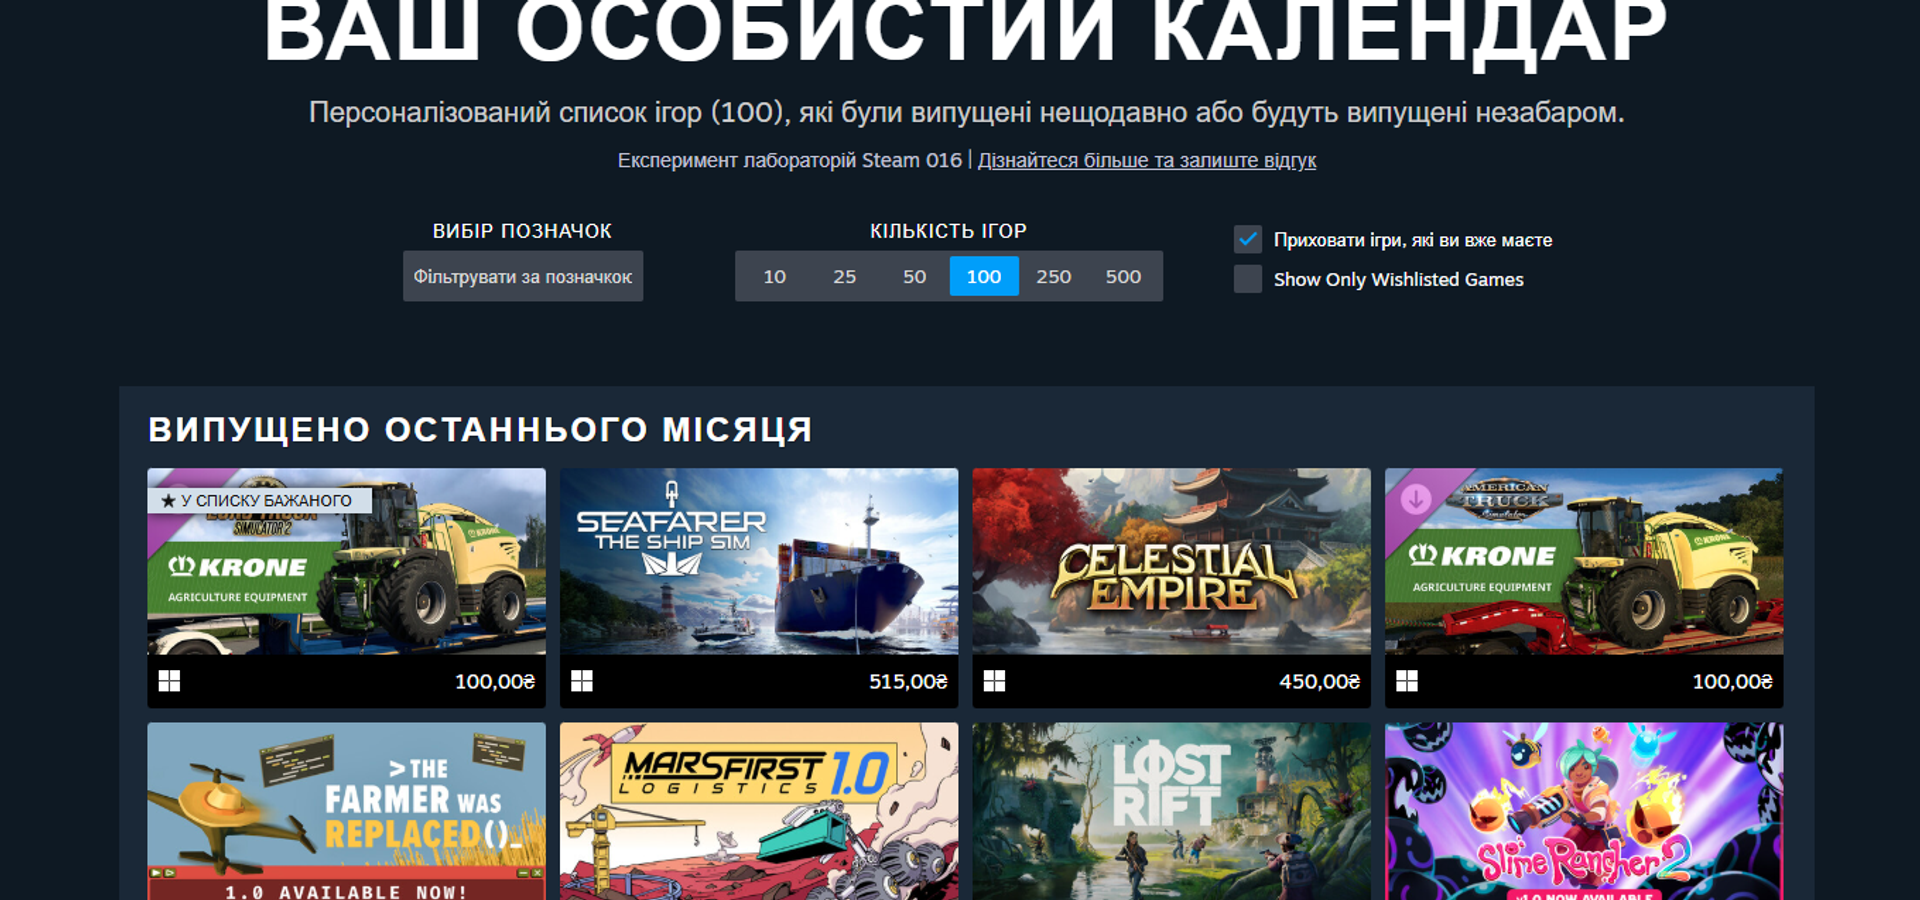This screenshot has height=900, width=1920.
Task: Click Seafarer price 515,00₴
Action: [x=908, y=681]
